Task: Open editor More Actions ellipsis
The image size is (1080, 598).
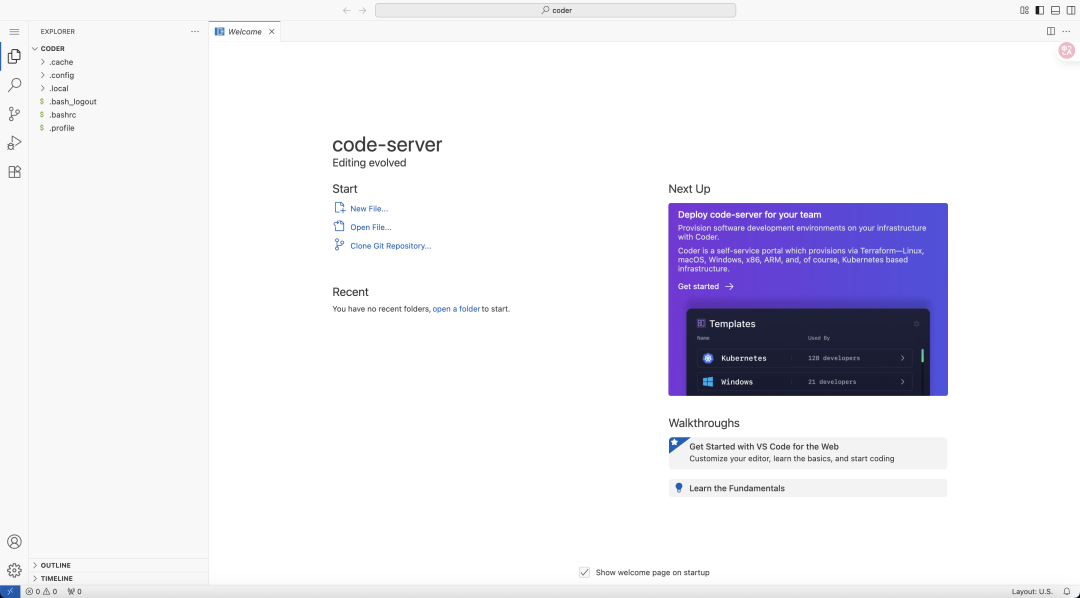Action: (1066, 32)
